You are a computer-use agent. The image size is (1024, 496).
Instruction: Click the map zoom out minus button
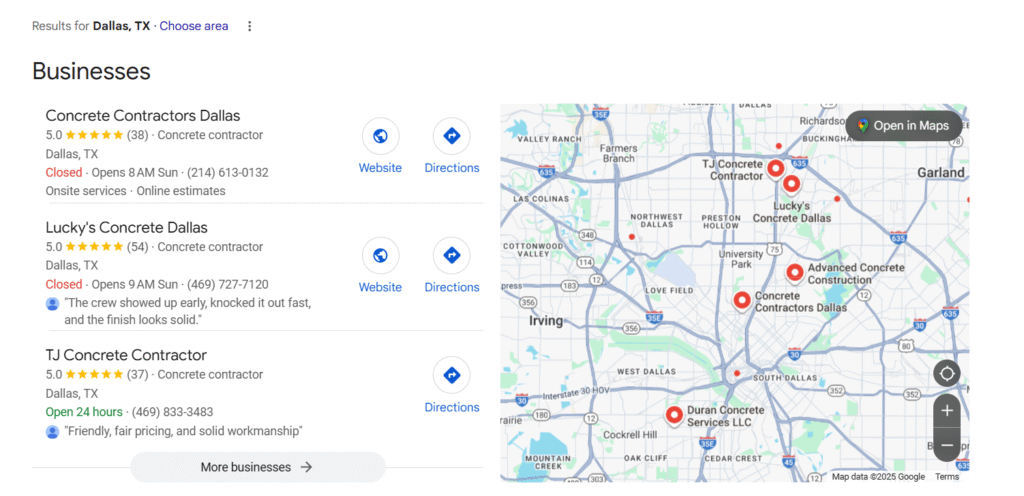(947, 445)
